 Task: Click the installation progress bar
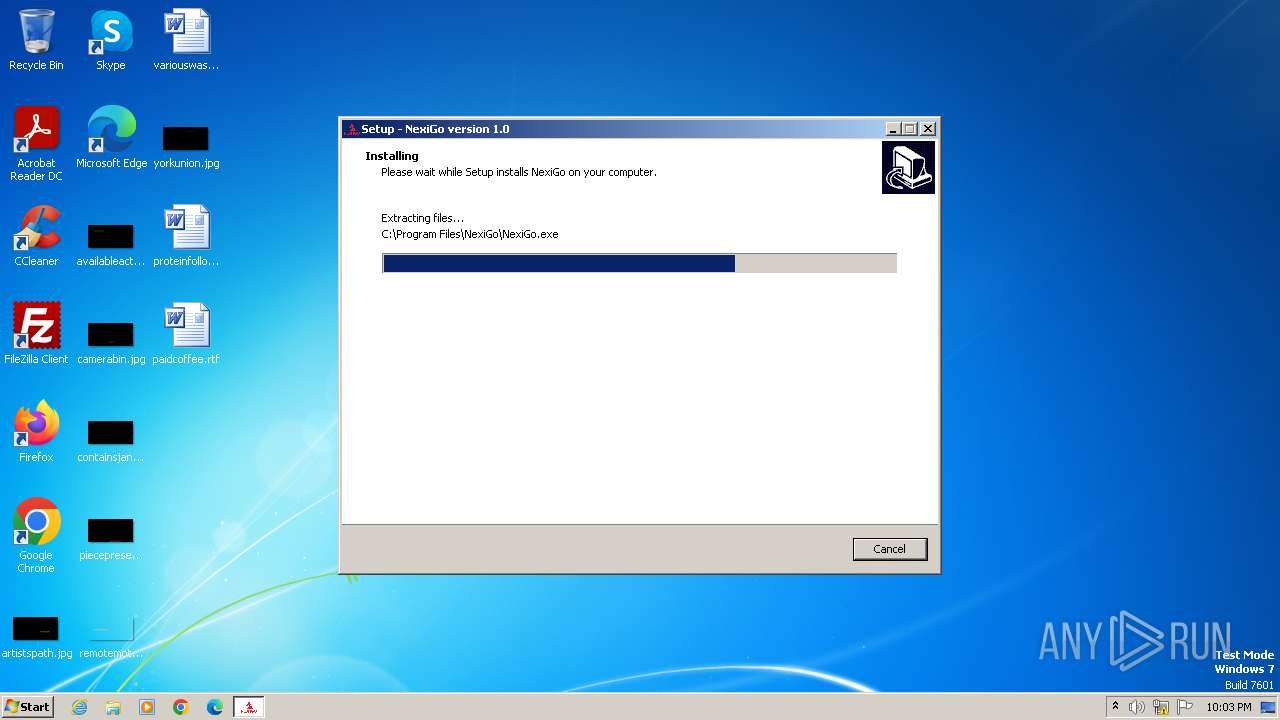click(639, 263)
